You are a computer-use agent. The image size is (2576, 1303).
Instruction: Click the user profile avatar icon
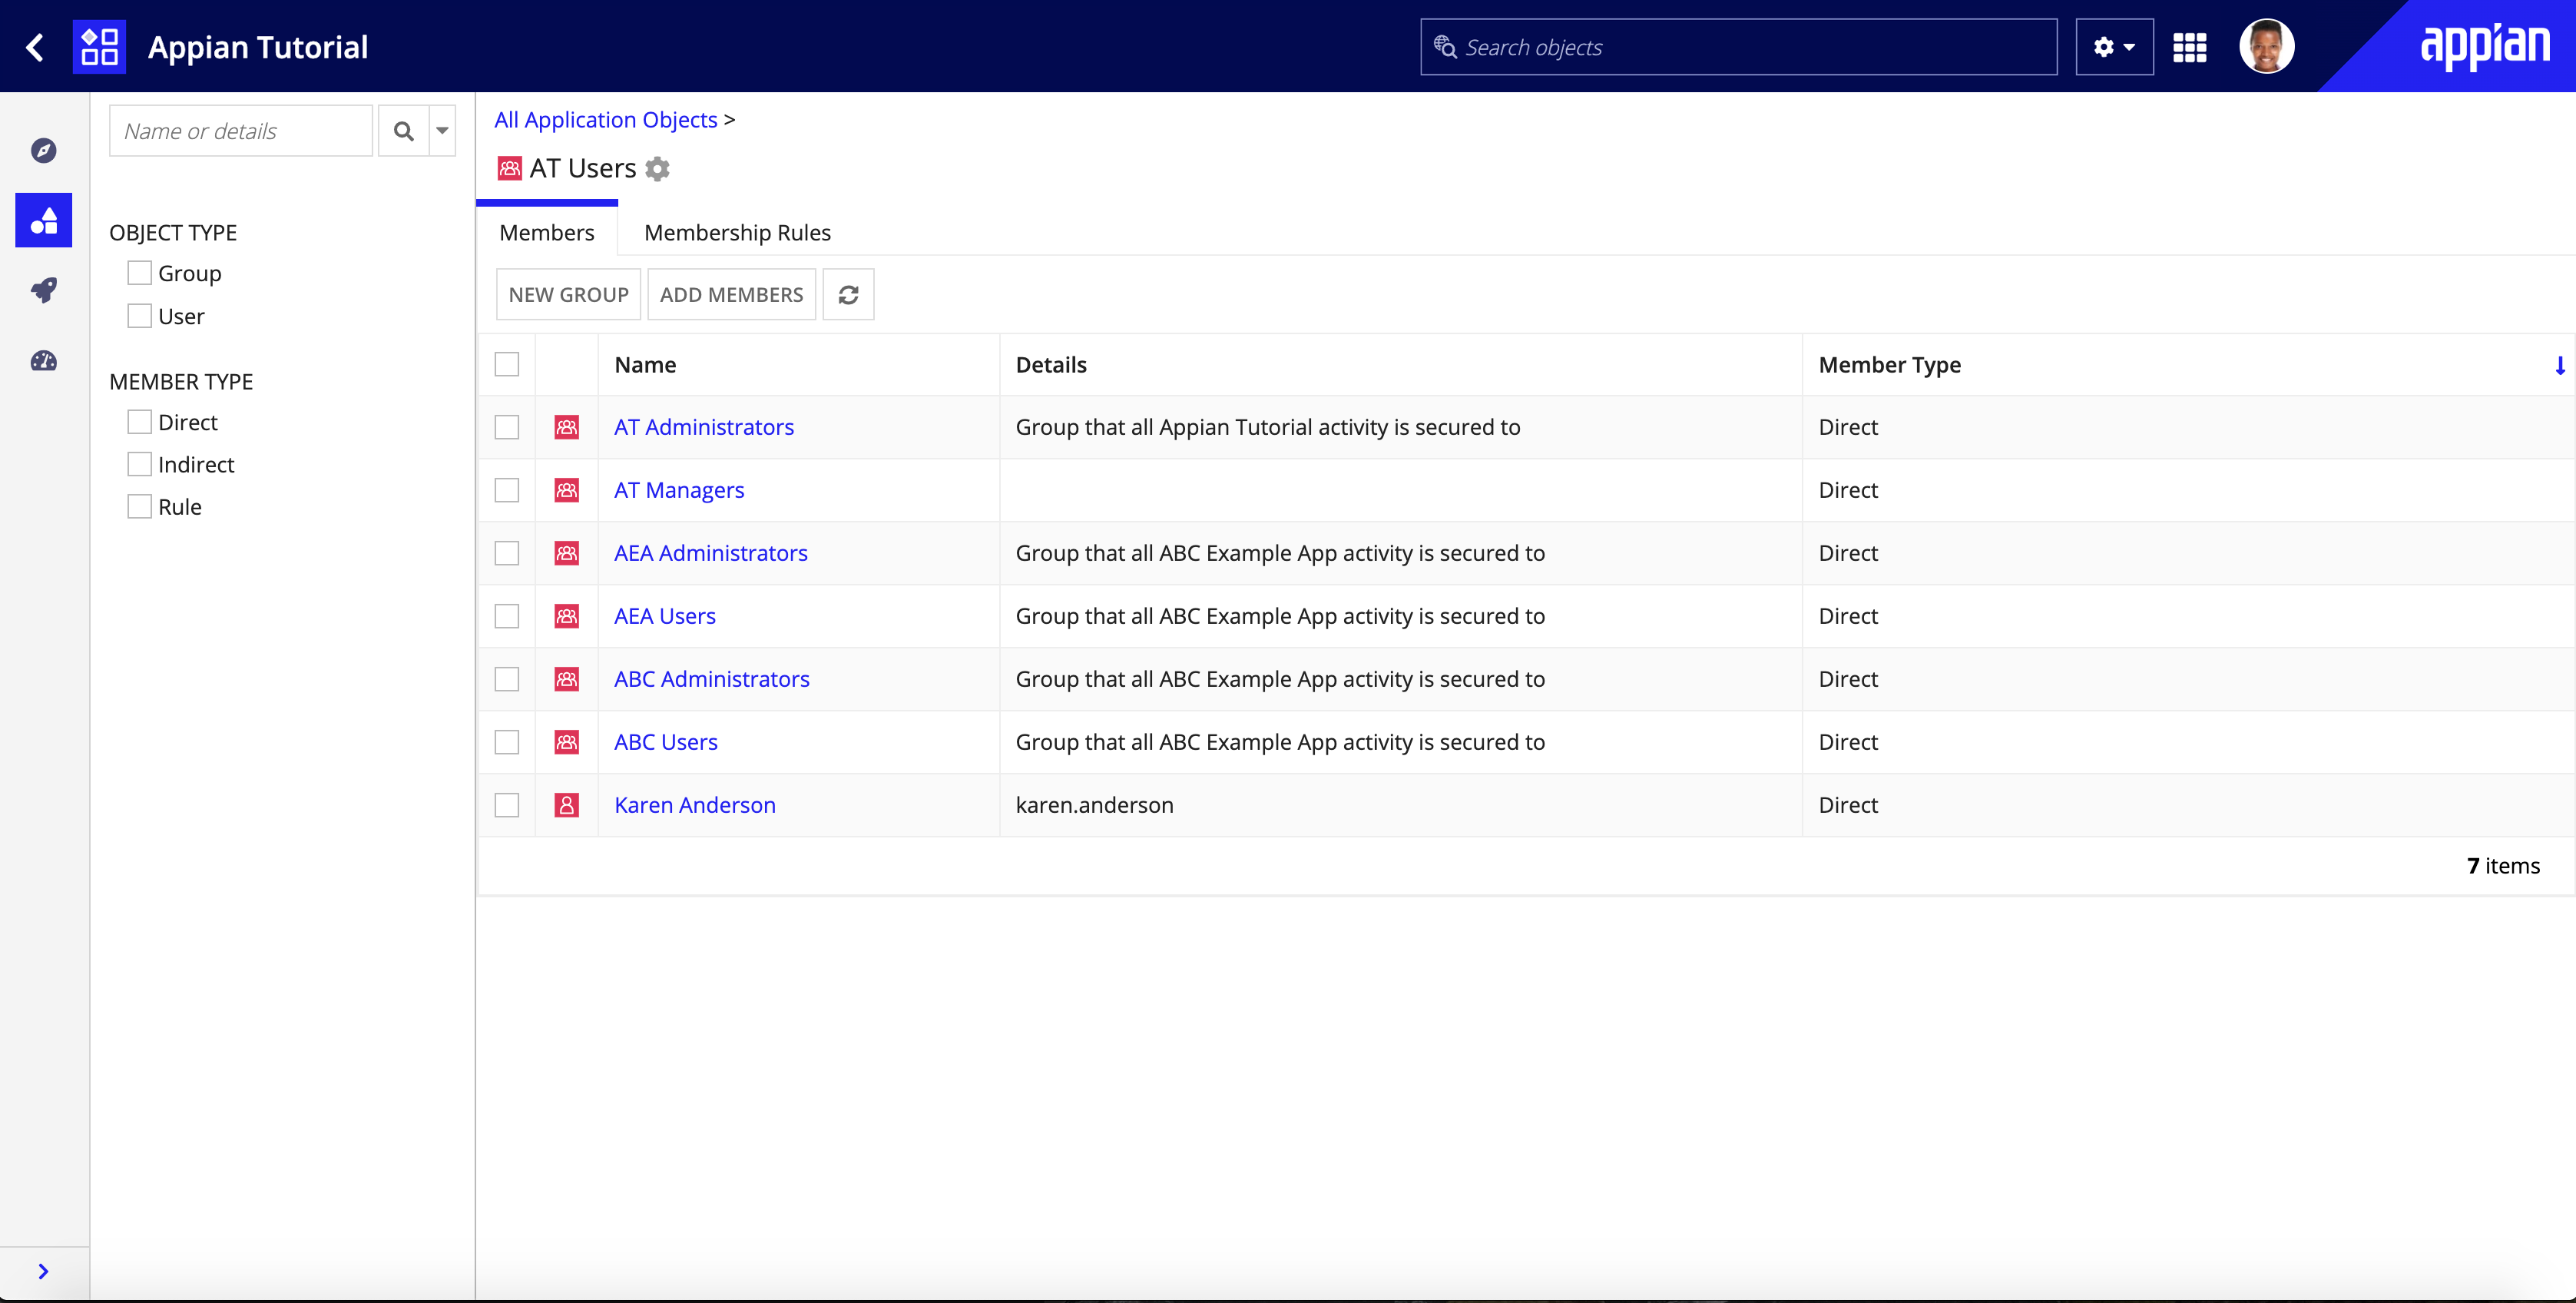click(x=2266, y=47)
